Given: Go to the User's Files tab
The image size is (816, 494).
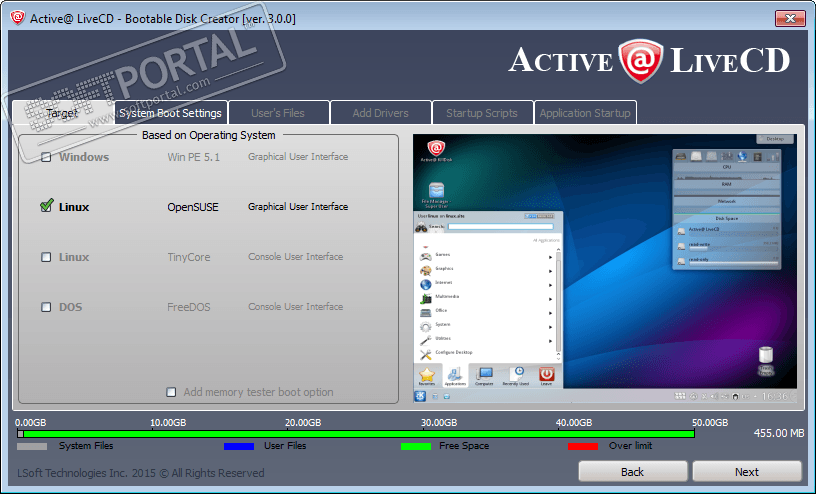Looking at the screenshot, I should click(278, 112).
